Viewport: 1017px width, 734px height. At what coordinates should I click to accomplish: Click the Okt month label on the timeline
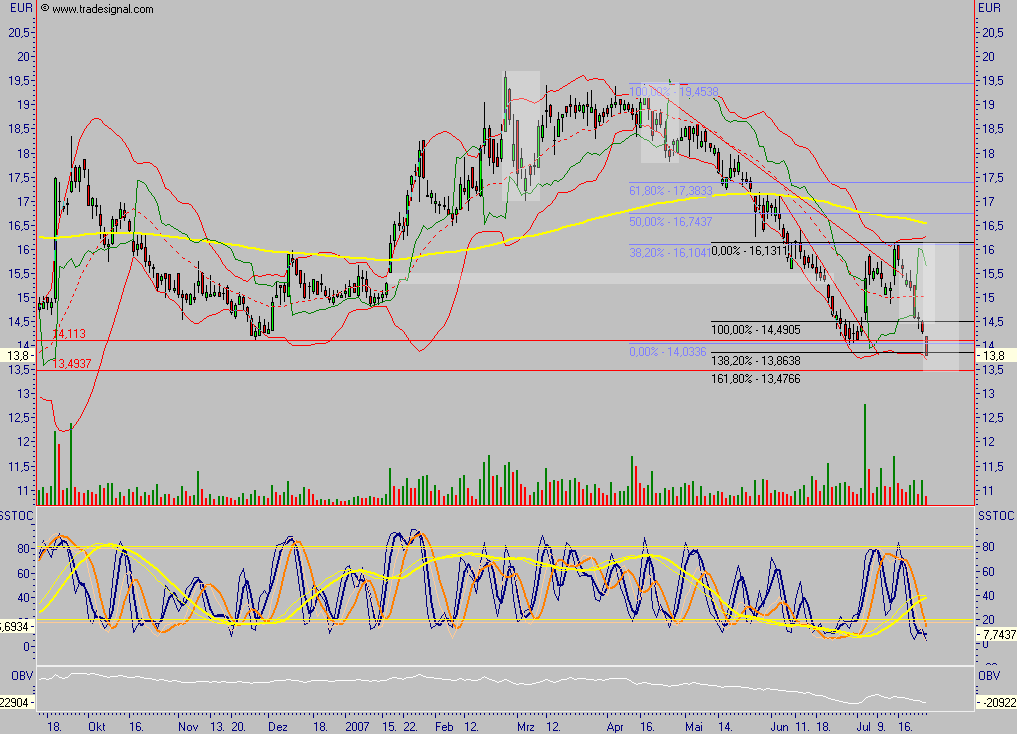96,728
